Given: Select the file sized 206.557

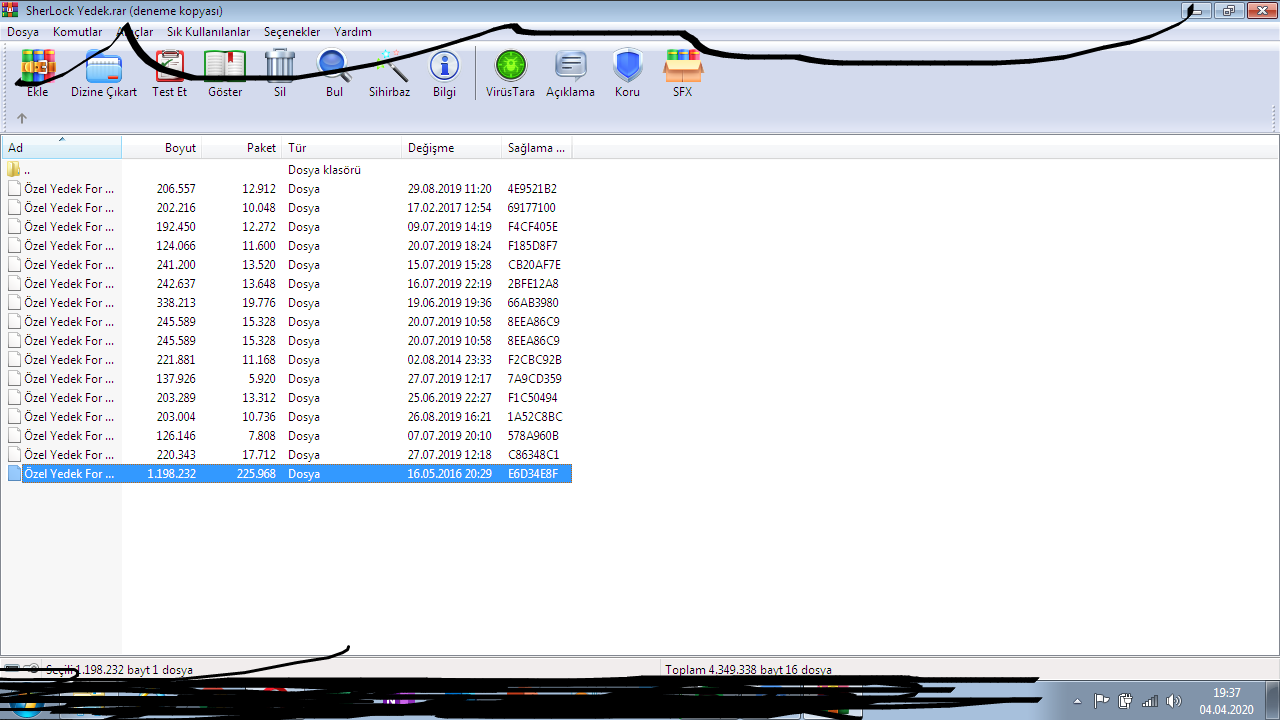Looking at the screenshot, I should 287,189.
